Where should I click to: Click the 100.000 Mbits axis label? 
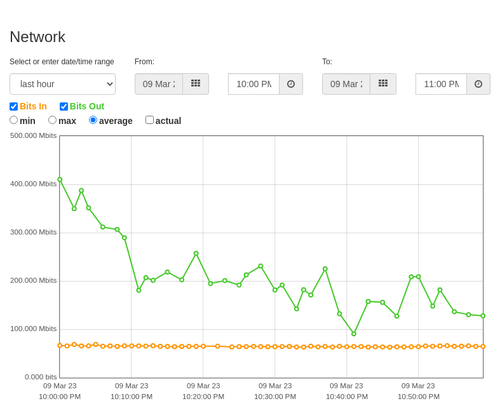33,329
